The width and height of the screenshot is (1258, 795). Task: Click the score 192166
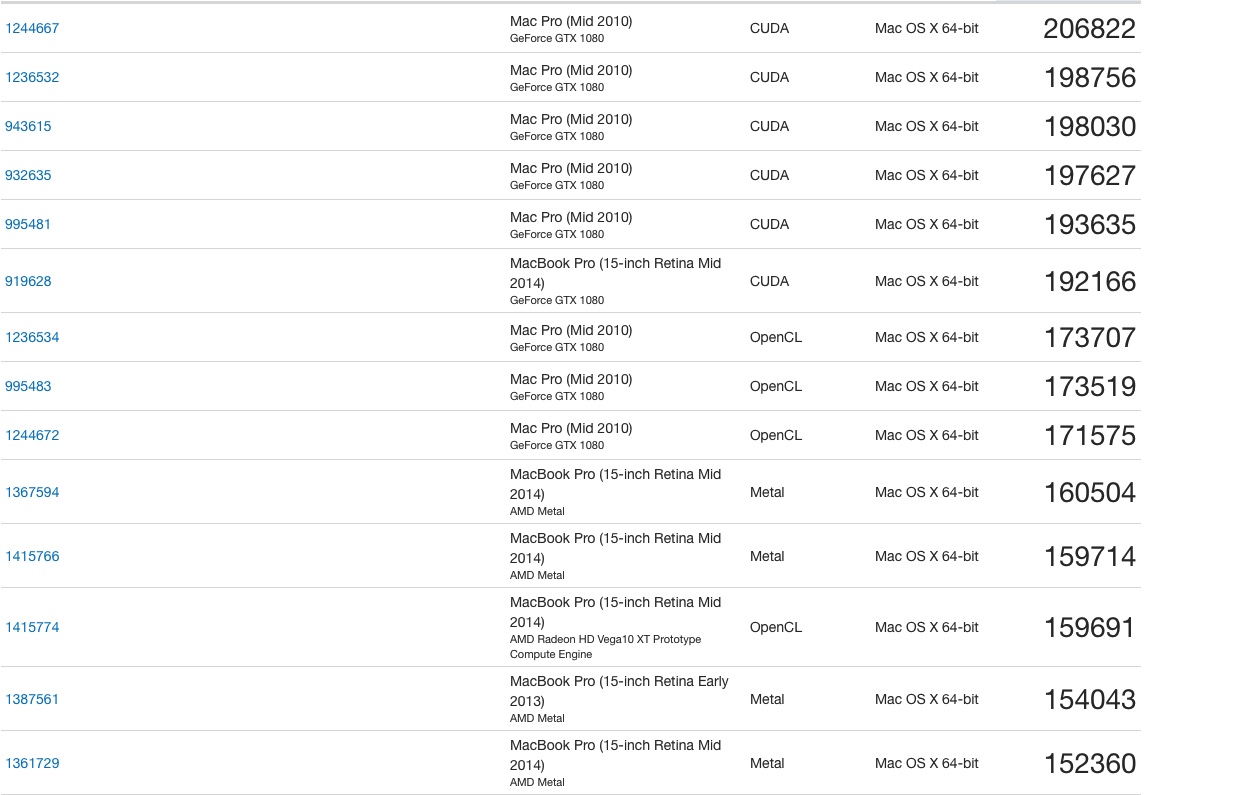coord(1089,282)
